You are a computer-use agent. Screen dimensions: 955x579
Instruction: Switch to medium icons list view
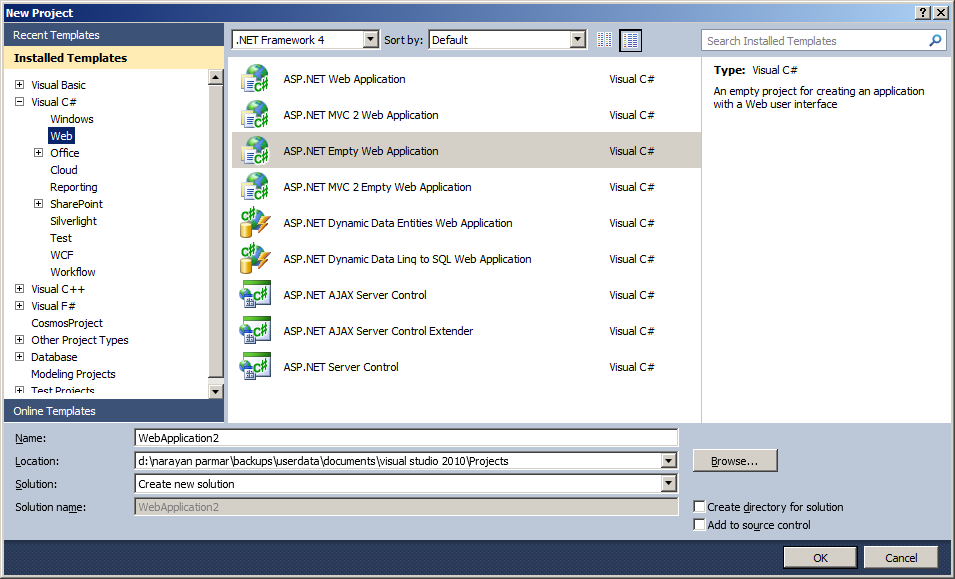pyautogui.click(x=630, y=40)
